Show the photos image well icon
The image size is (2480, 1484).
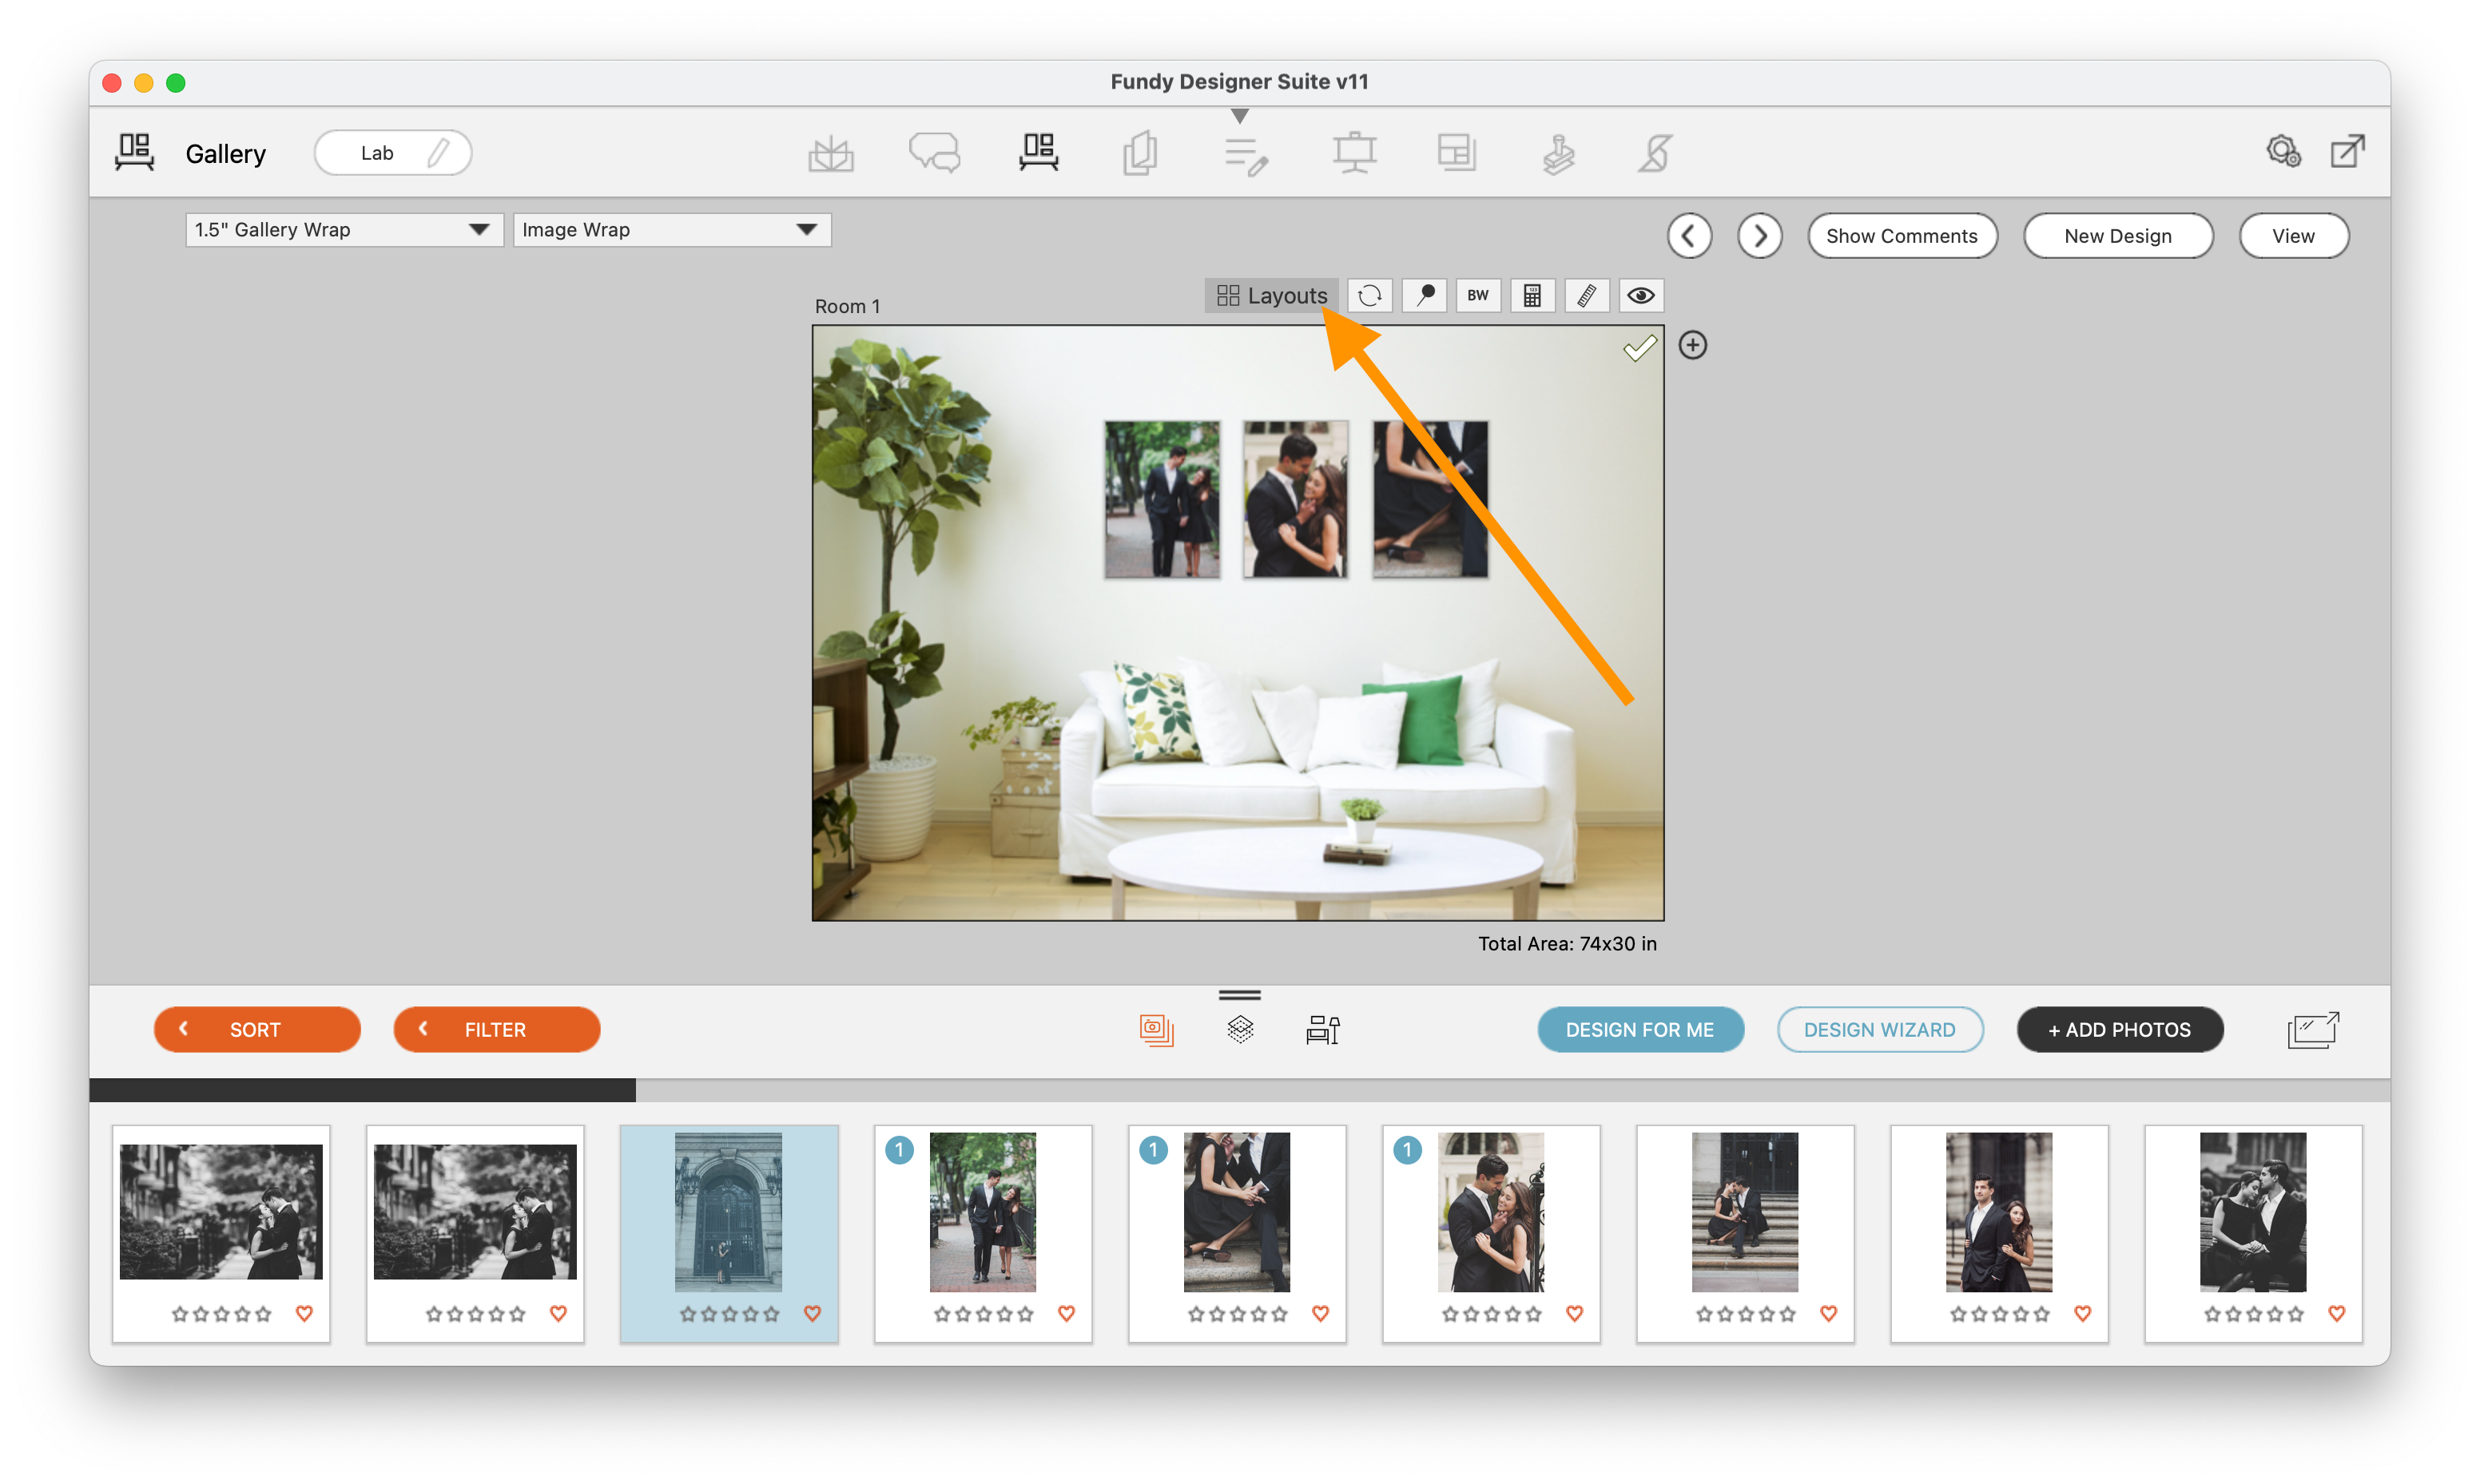pyautogui.click(x=1156, y=1029)
